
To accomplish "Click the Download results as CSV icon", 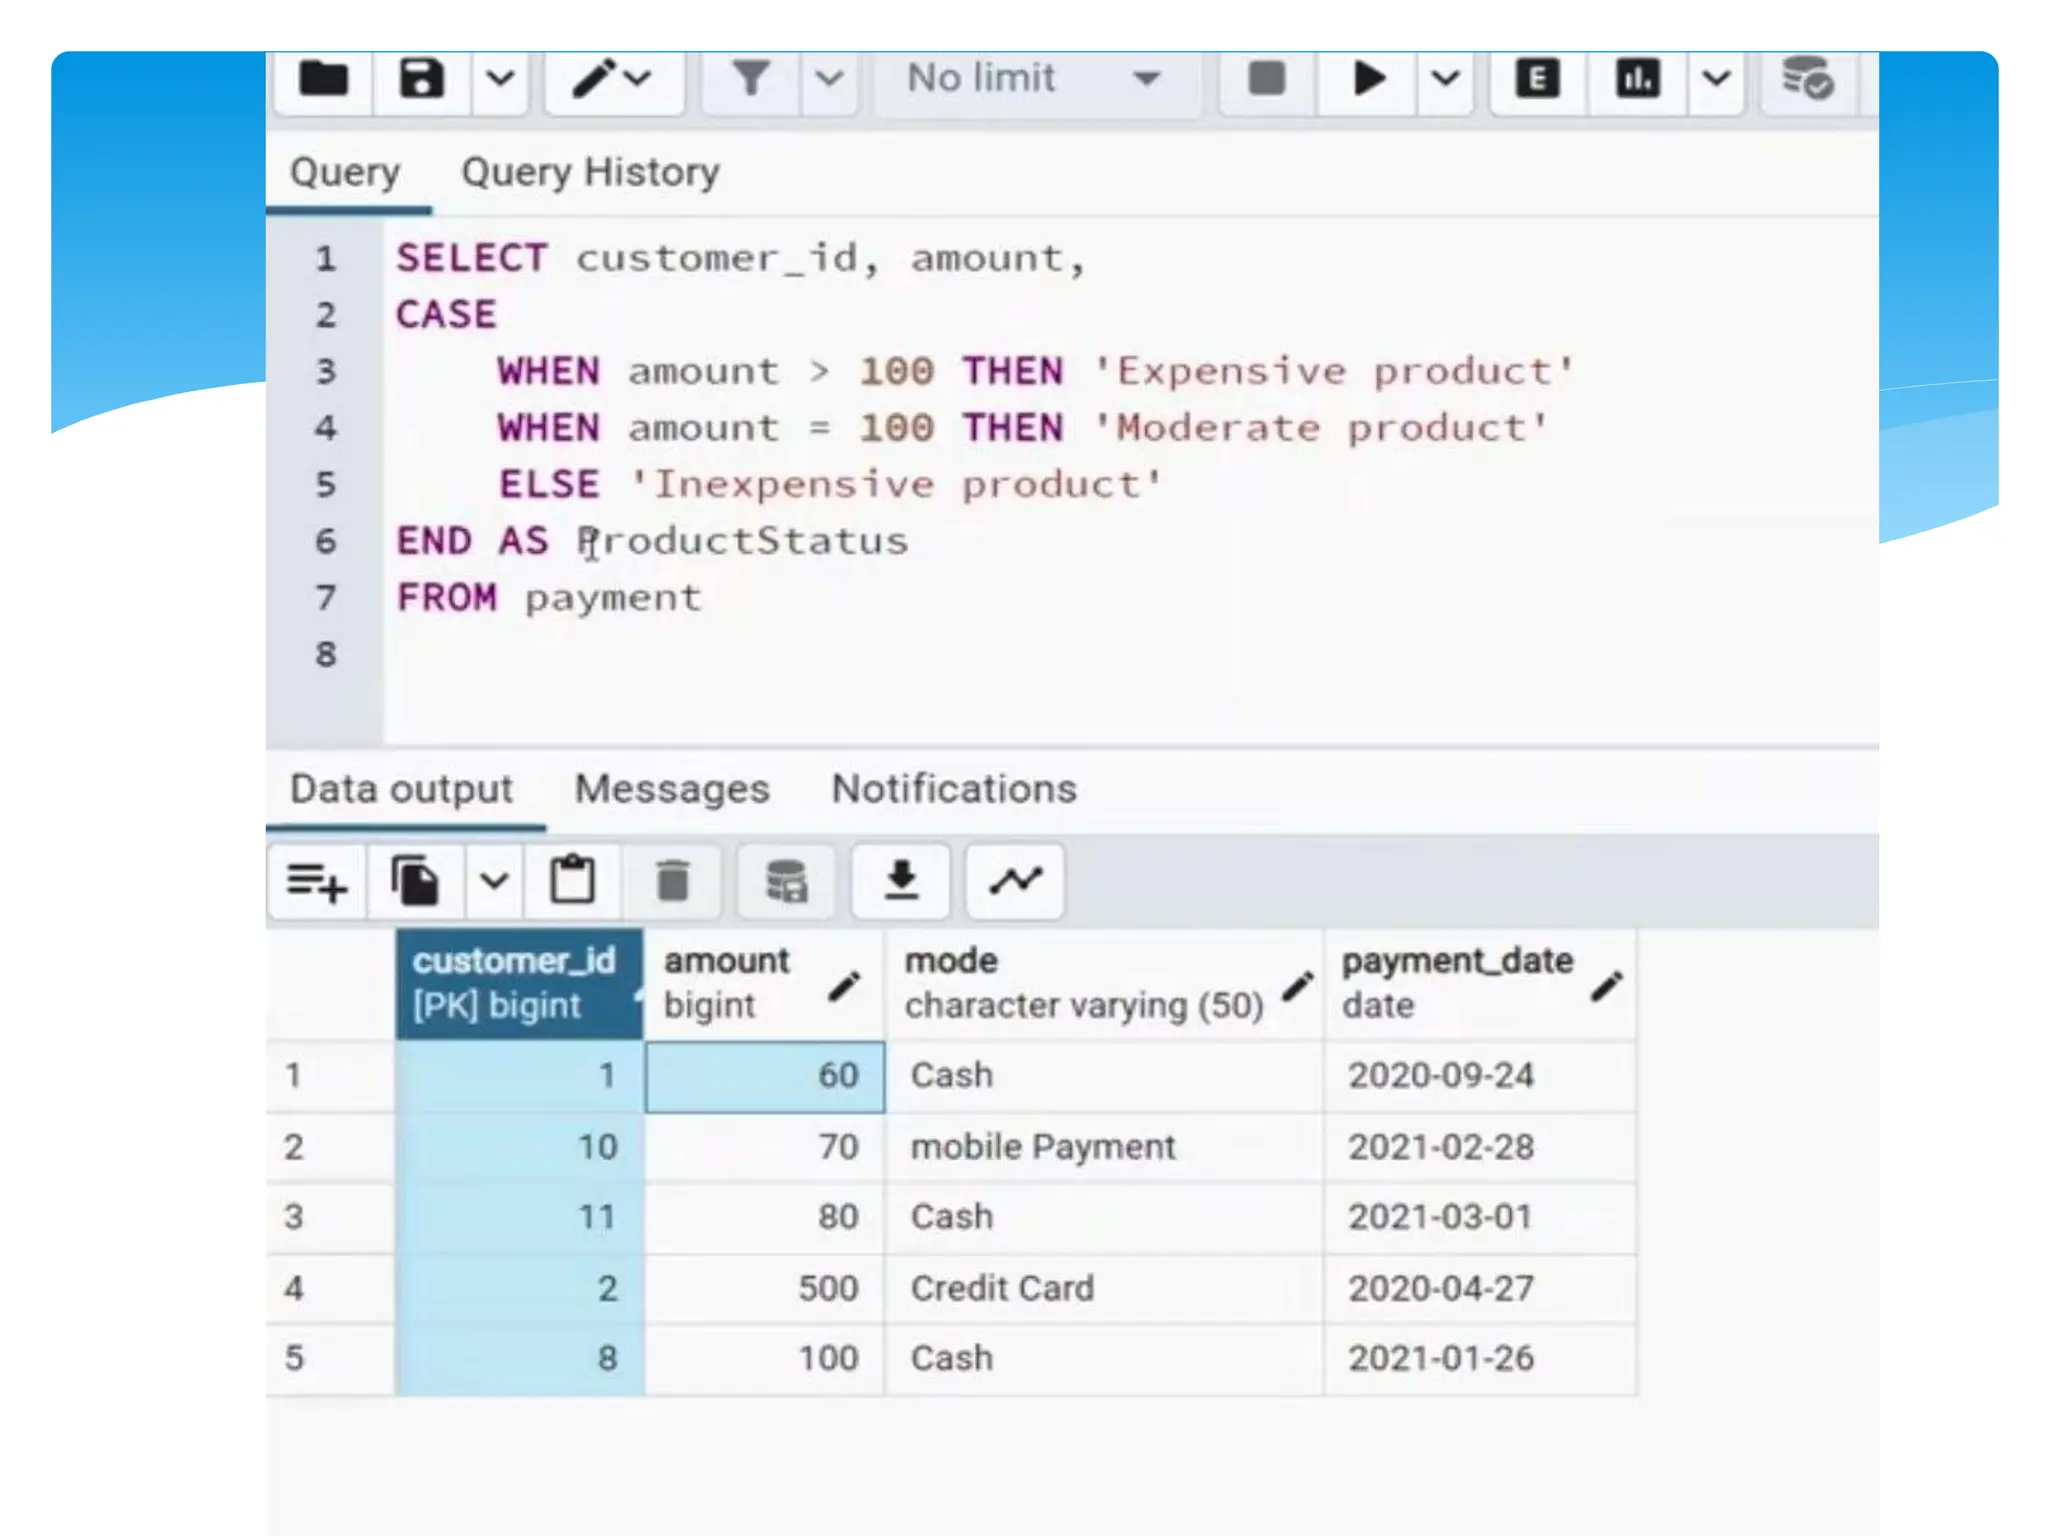I will click(900, 881).
